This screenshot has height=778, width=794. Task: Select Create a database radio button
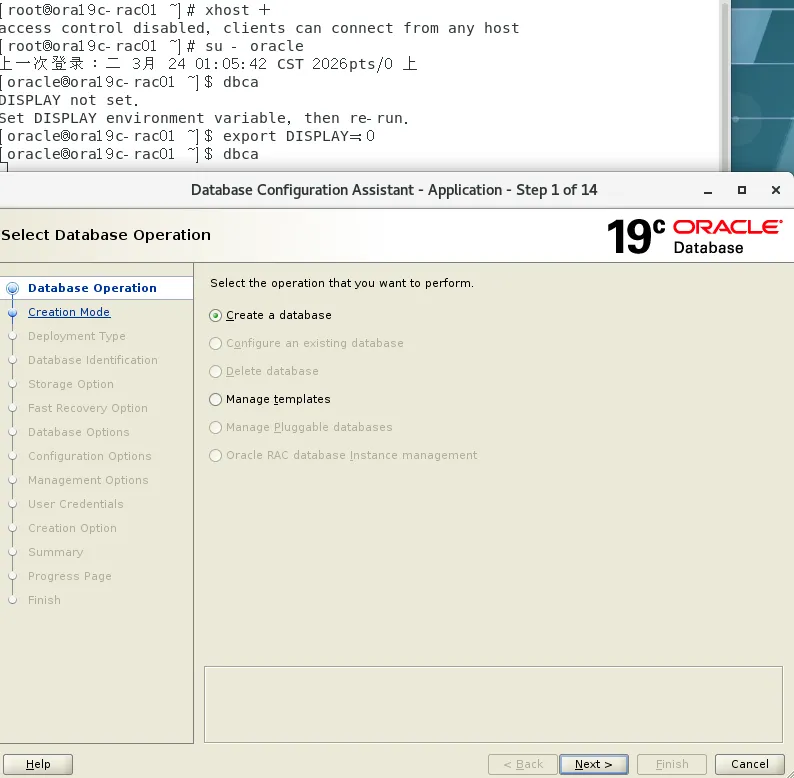[x=215, y=316]
